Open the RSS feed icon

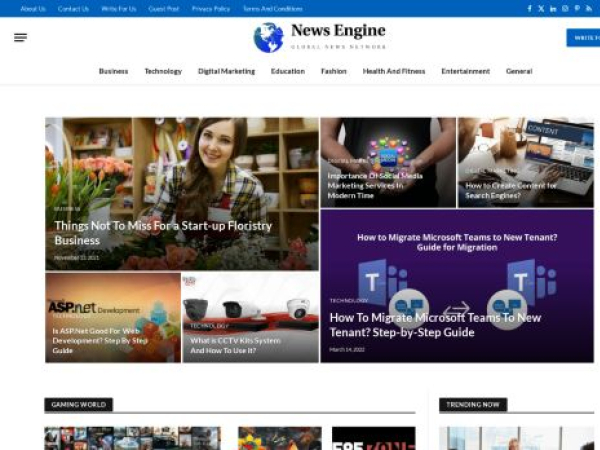[589, 8]
